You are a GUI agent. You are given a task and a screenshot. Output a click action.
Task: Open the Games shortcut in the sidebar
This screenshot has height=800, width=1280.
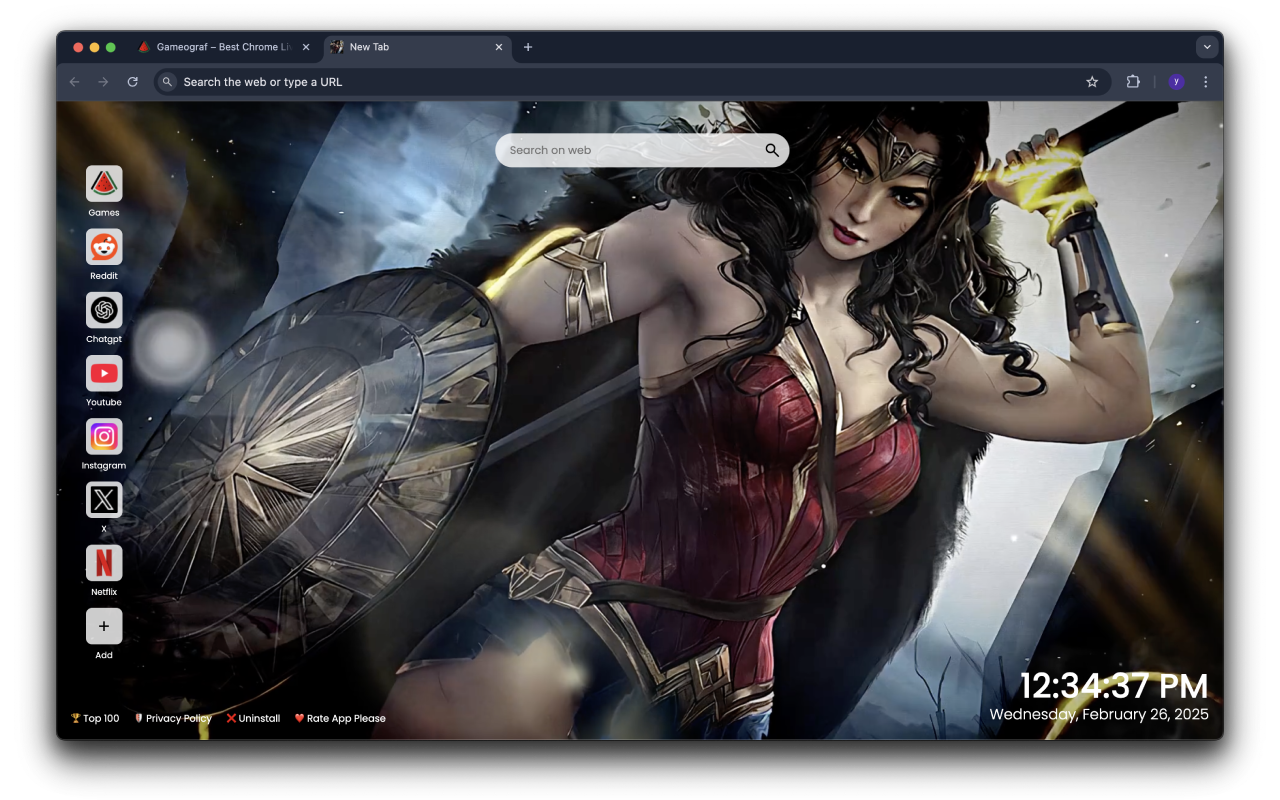104,183
